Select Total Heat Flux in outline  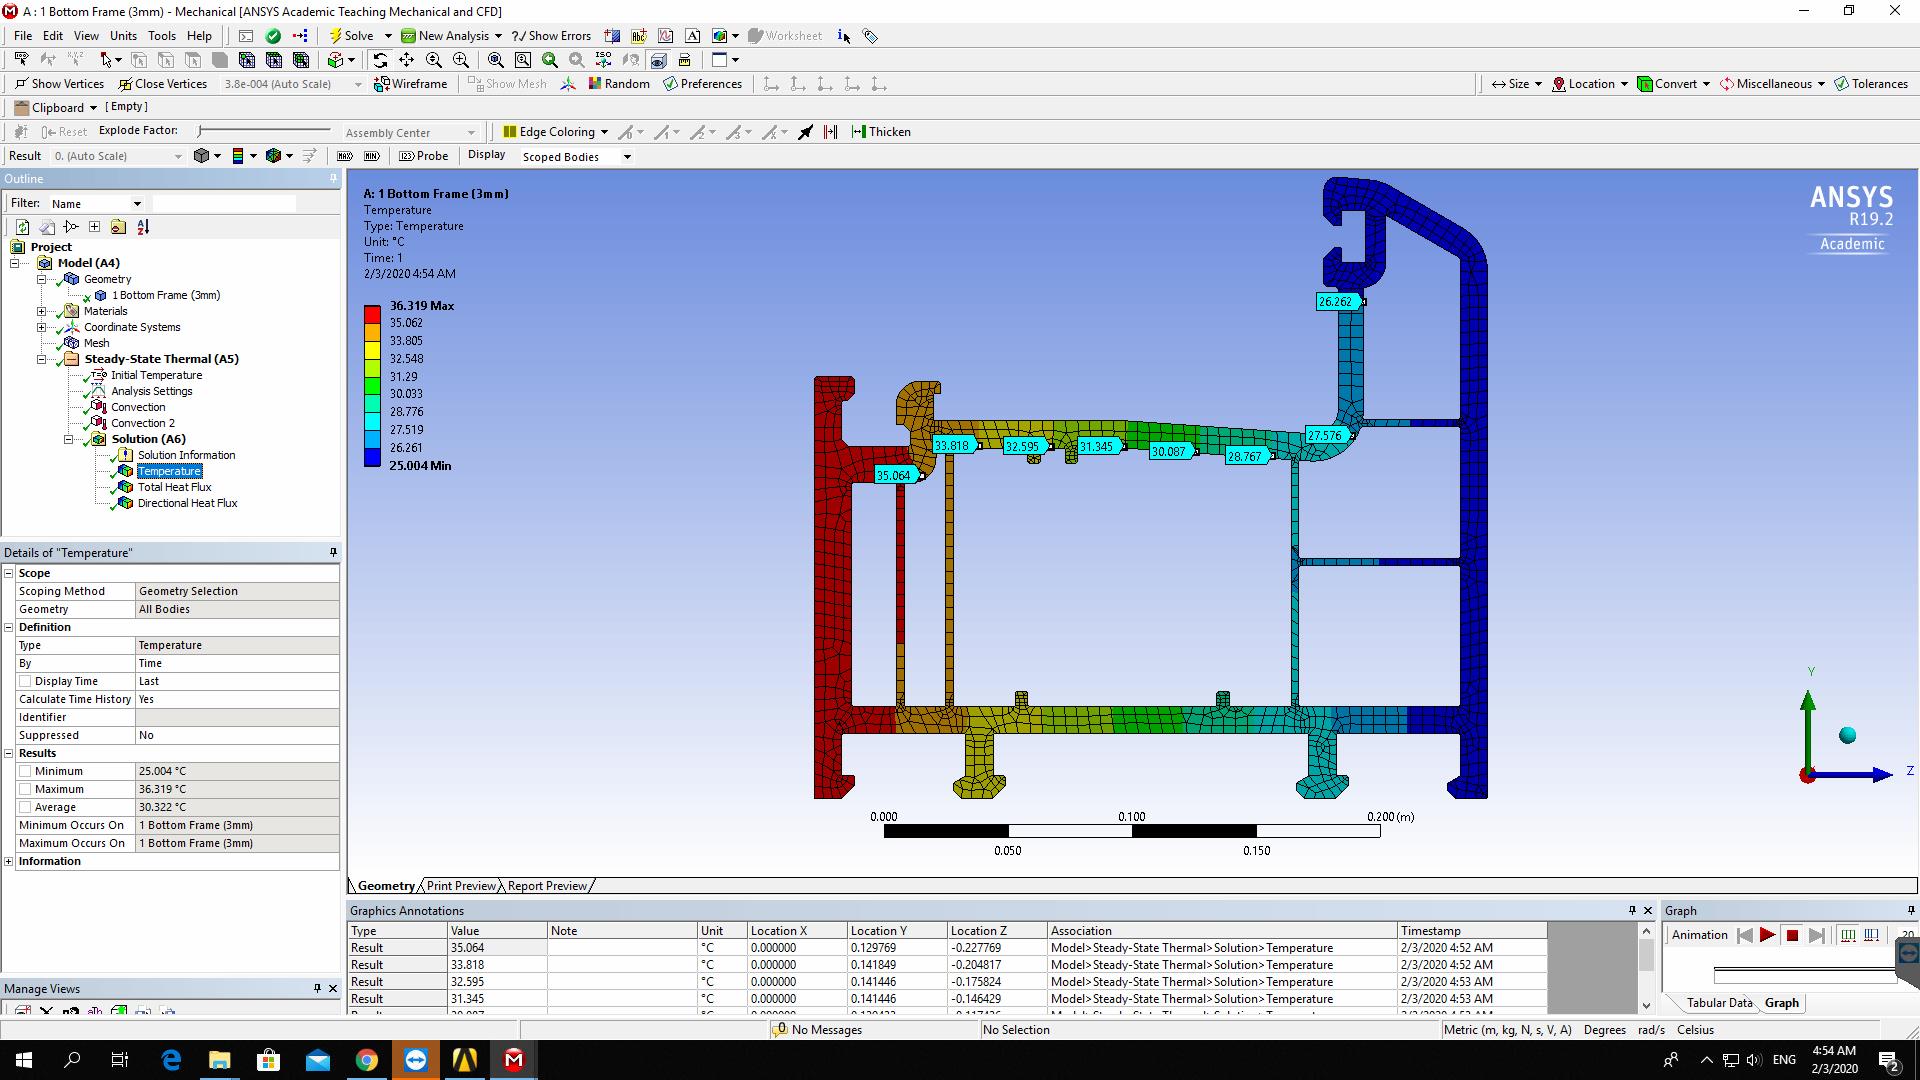[x=174, y=487]
